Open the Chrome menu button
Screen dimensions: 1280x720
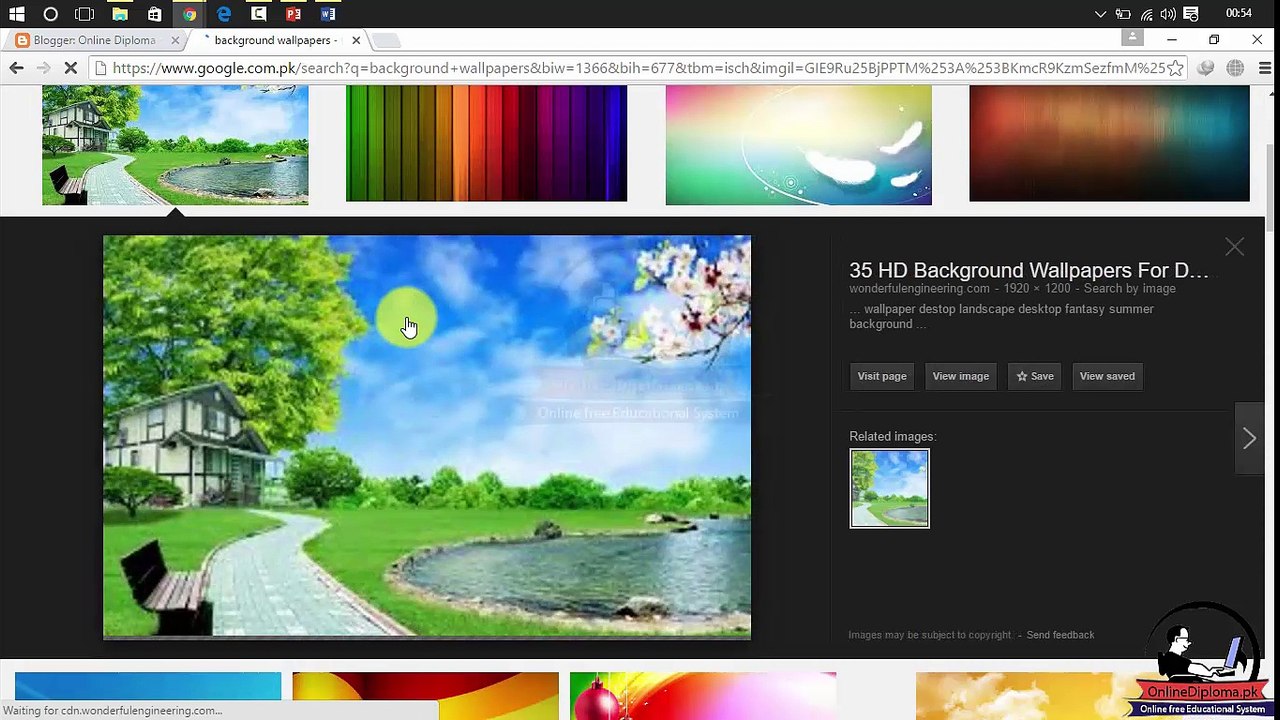coord(1265,68)
